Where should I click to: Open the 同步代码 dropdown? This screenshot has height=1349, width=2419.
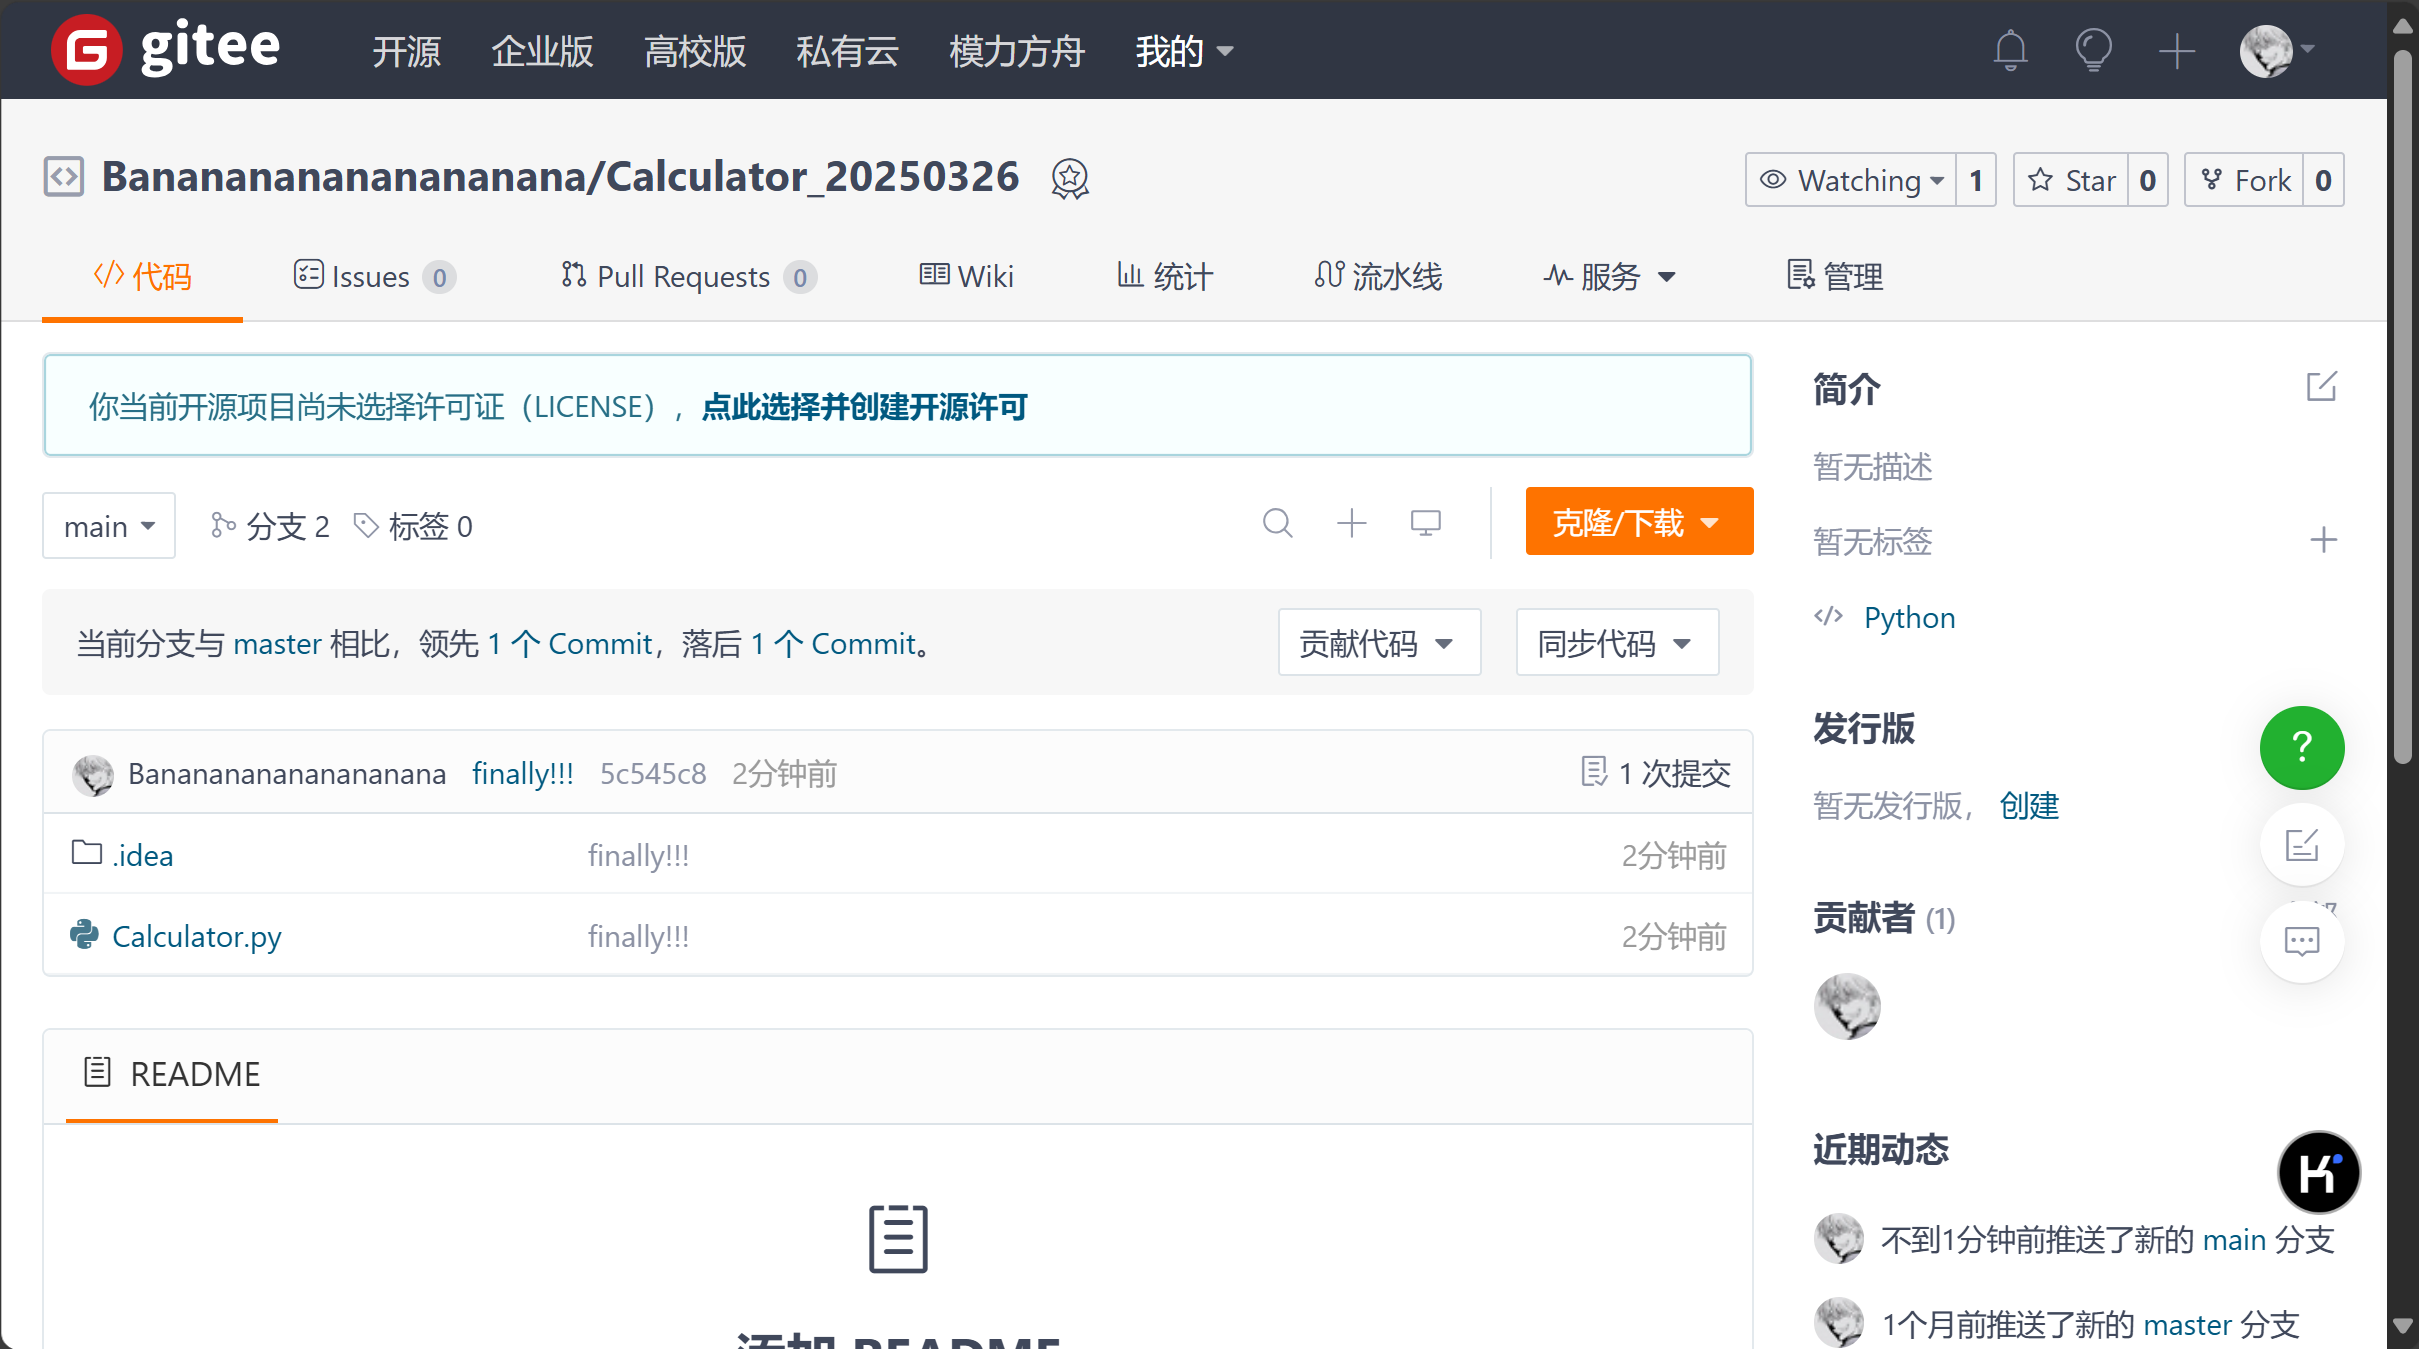(1616, 643)
